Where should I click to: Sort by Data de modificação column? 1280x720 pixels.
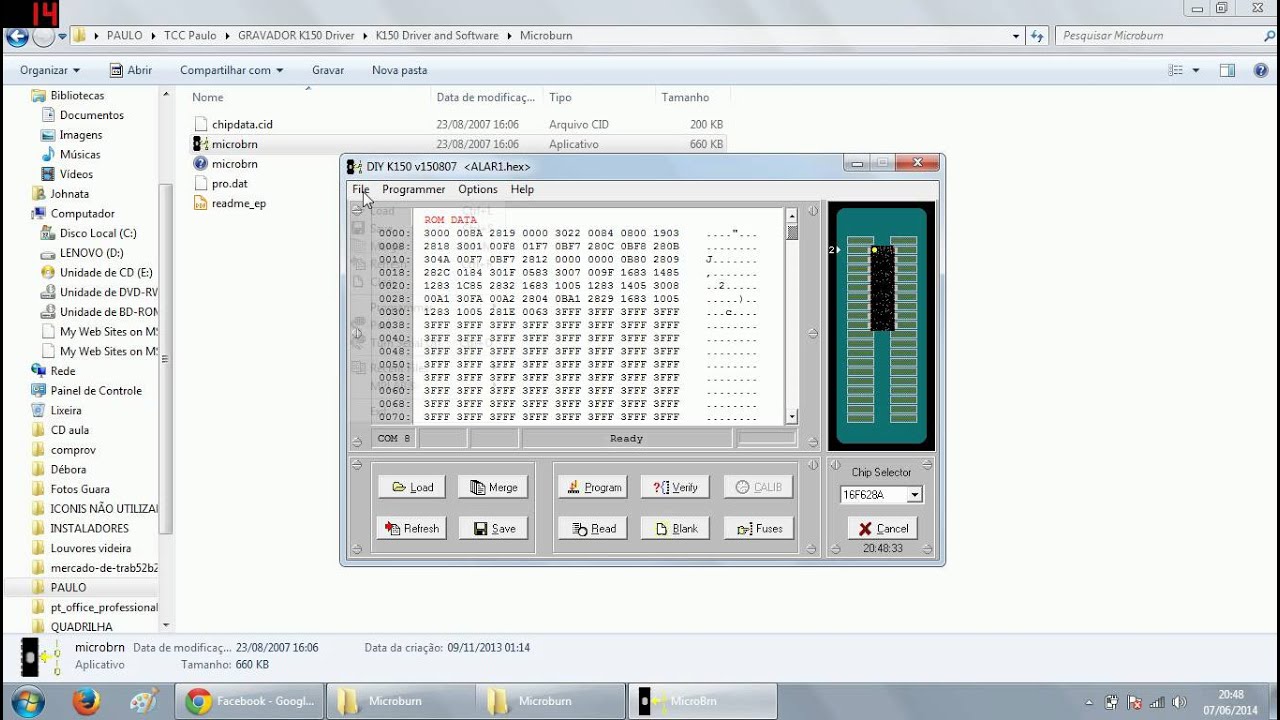[x=487, y=97]
